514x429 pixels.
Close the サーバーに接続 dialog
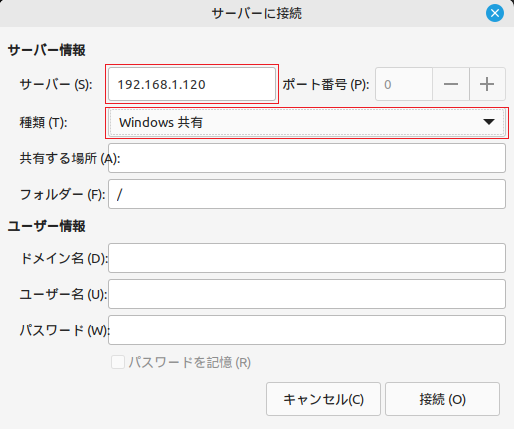495,13
